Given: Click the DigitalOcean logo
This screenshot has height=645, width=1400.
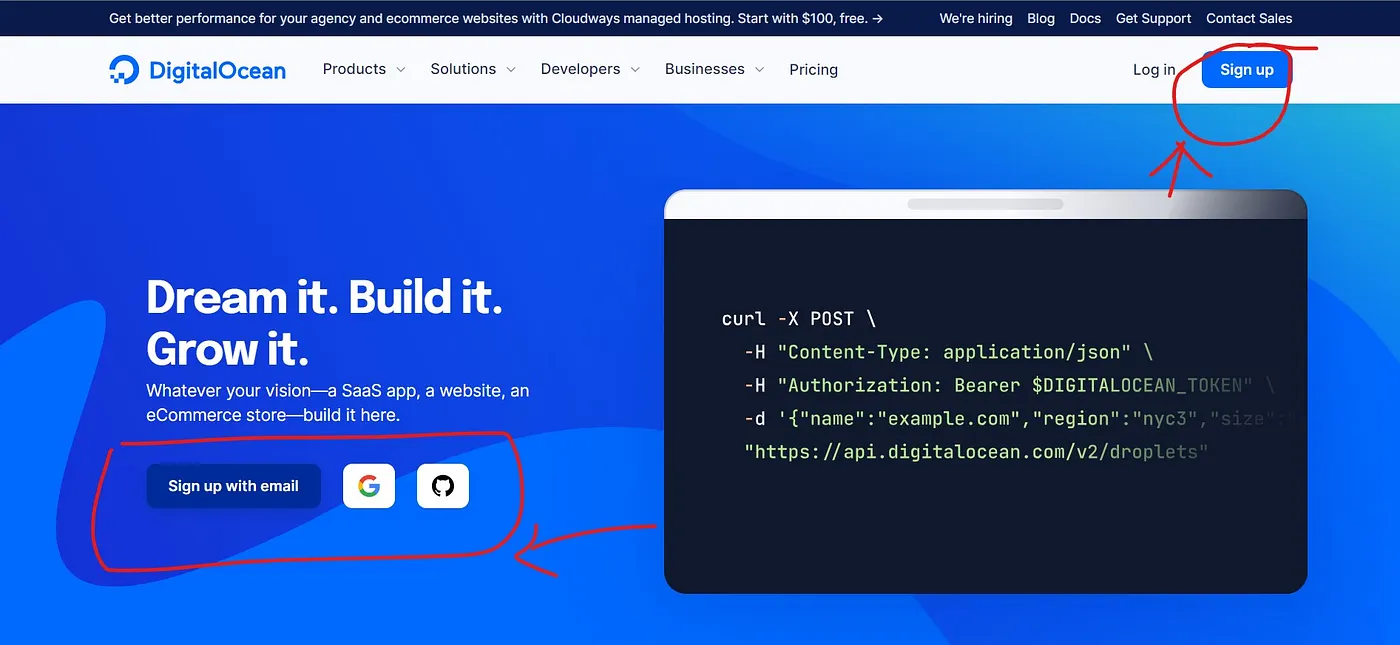Looking at the screenshot, I should 197,70.
